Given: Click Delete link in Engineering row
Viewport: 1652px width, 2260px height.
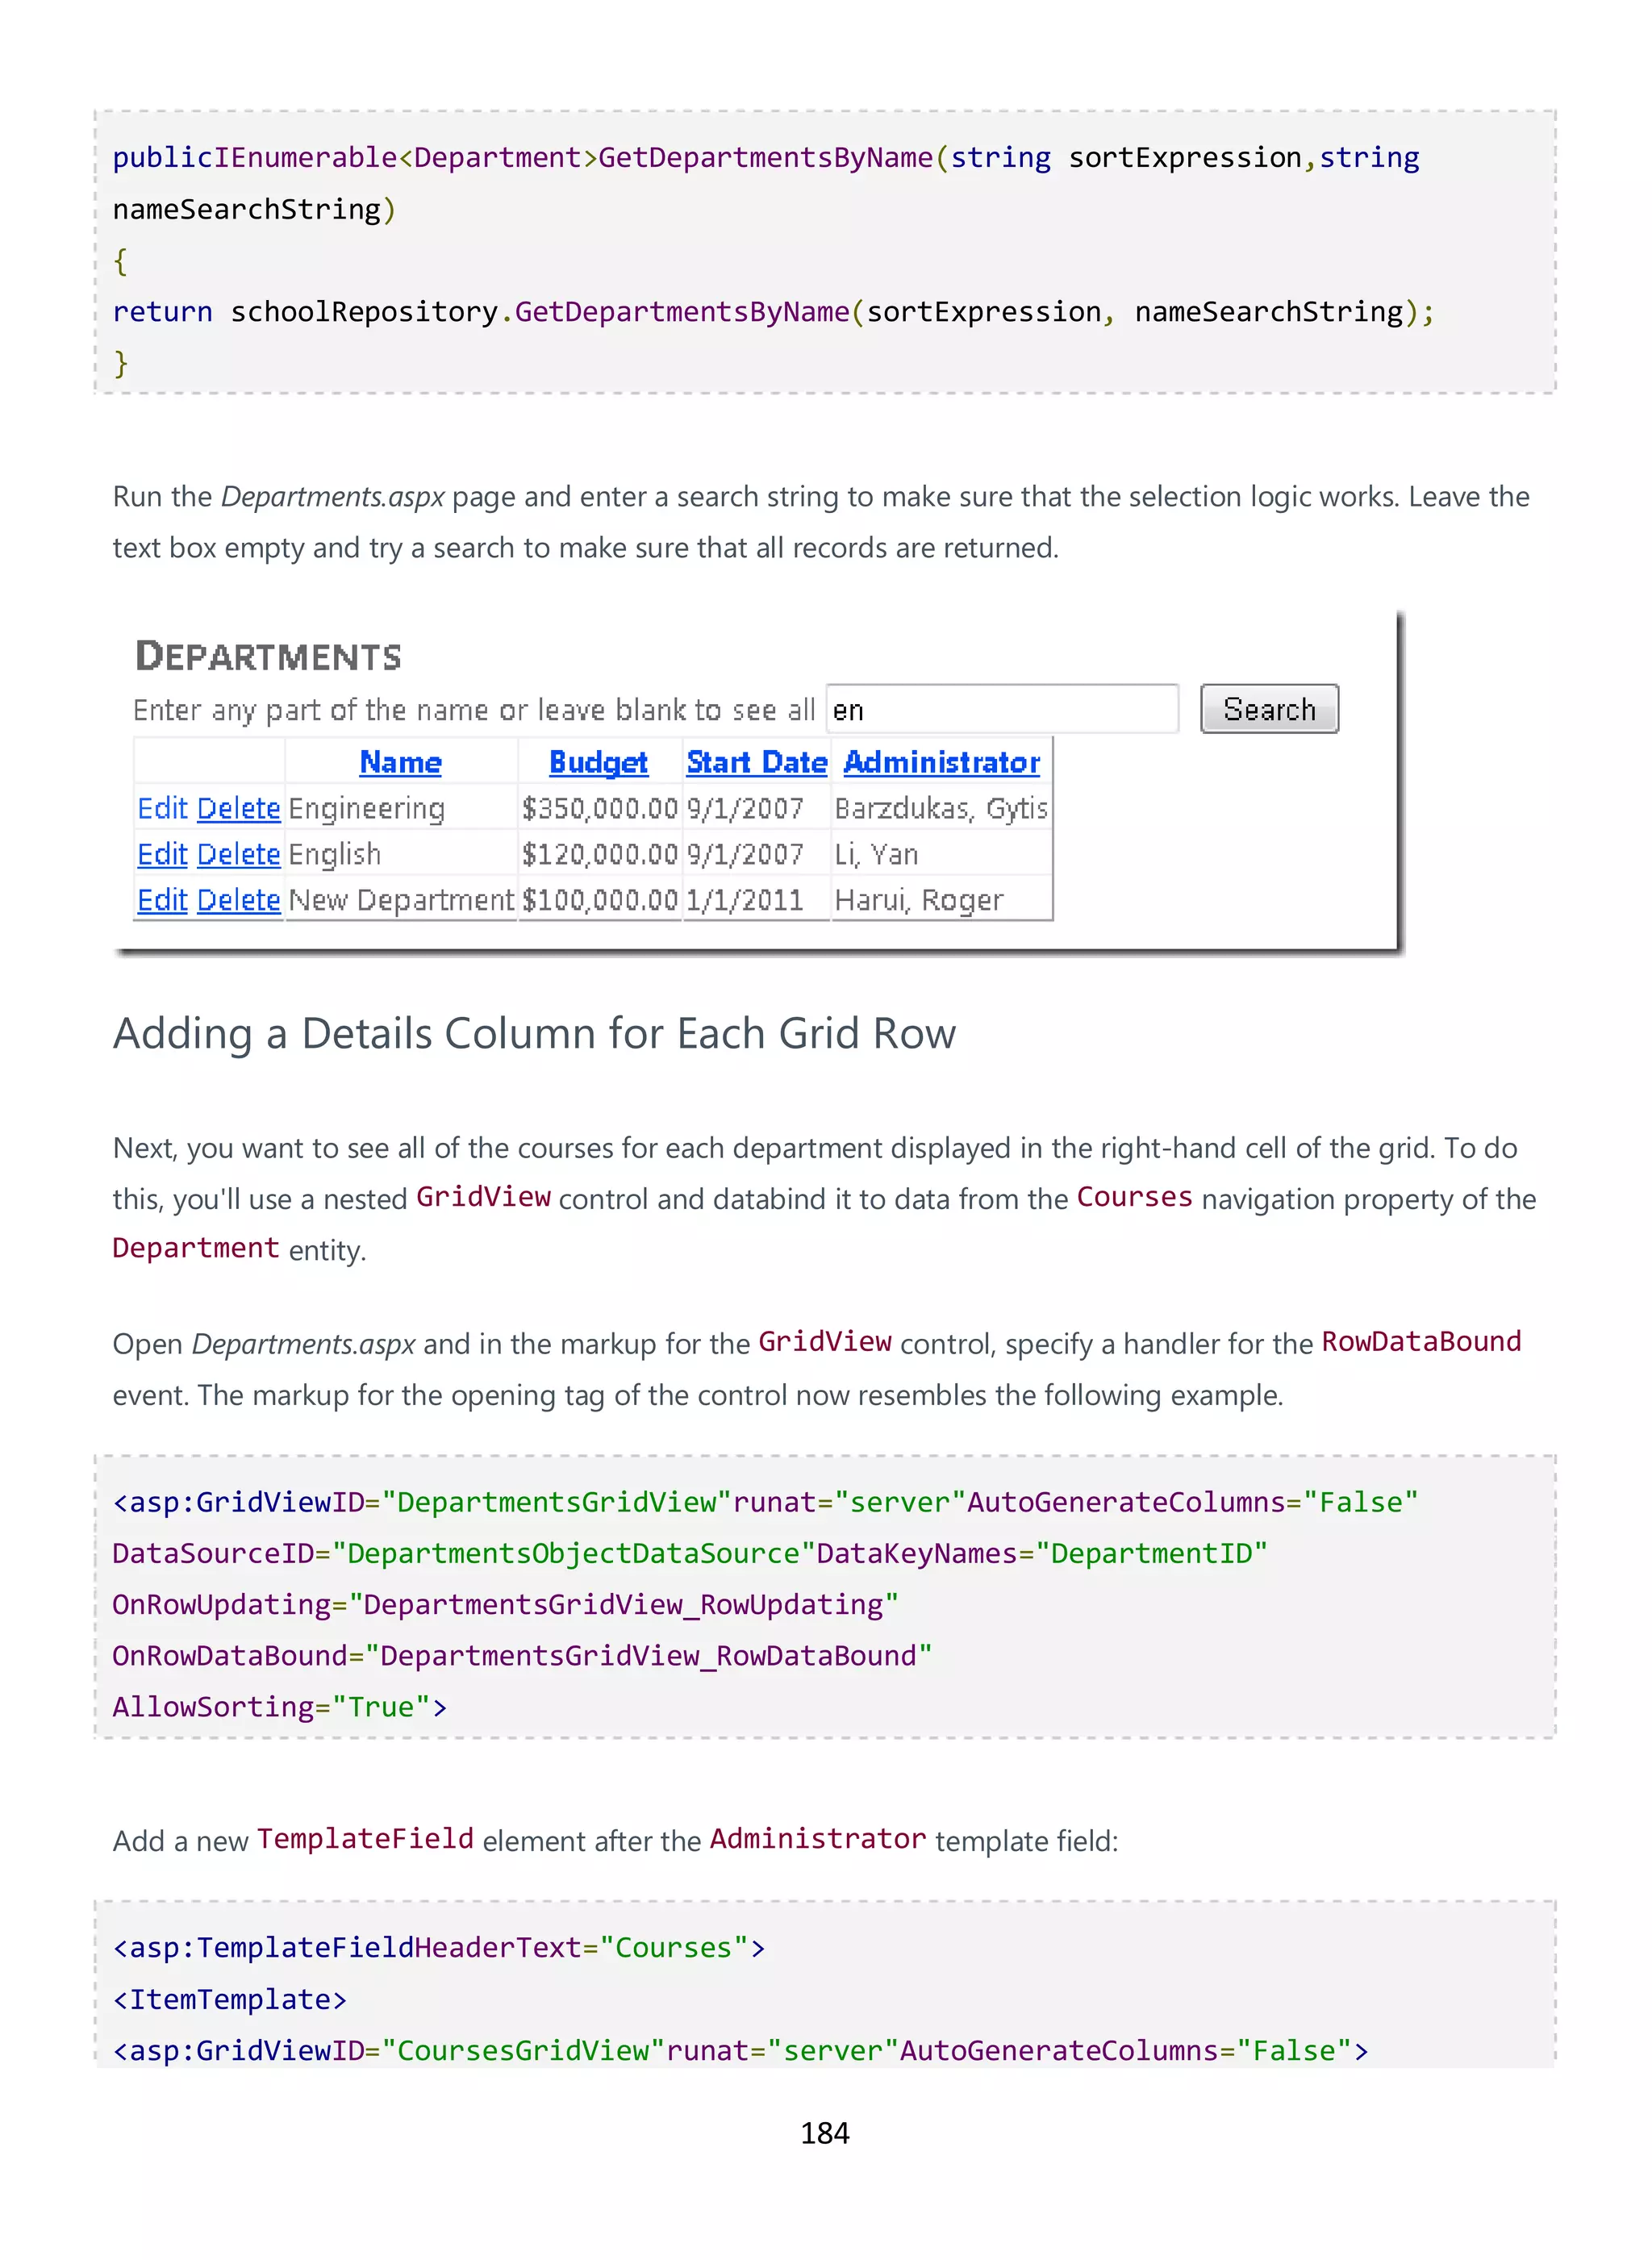Looking at the screenshot, I should pyautogui.click(x=238, y=808).
